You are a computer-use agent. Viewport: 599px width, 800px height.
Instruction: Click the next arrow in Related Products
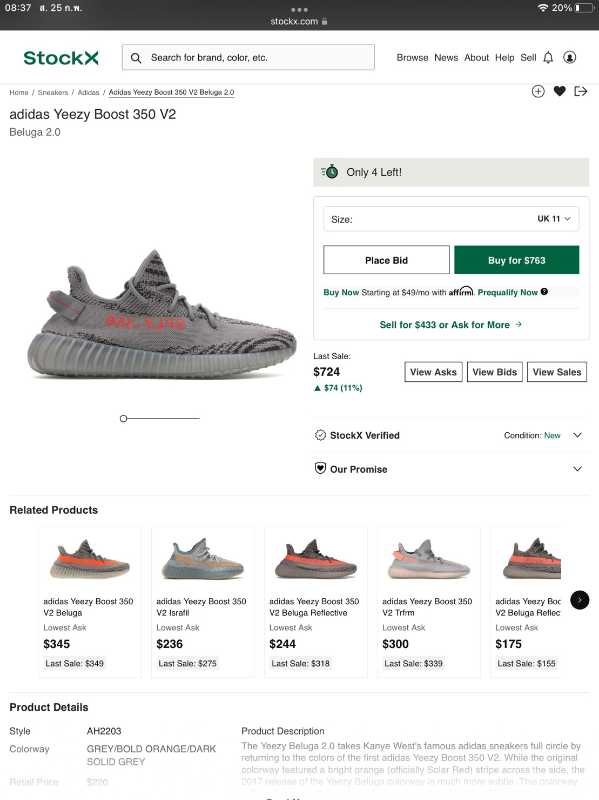(580, 600)
